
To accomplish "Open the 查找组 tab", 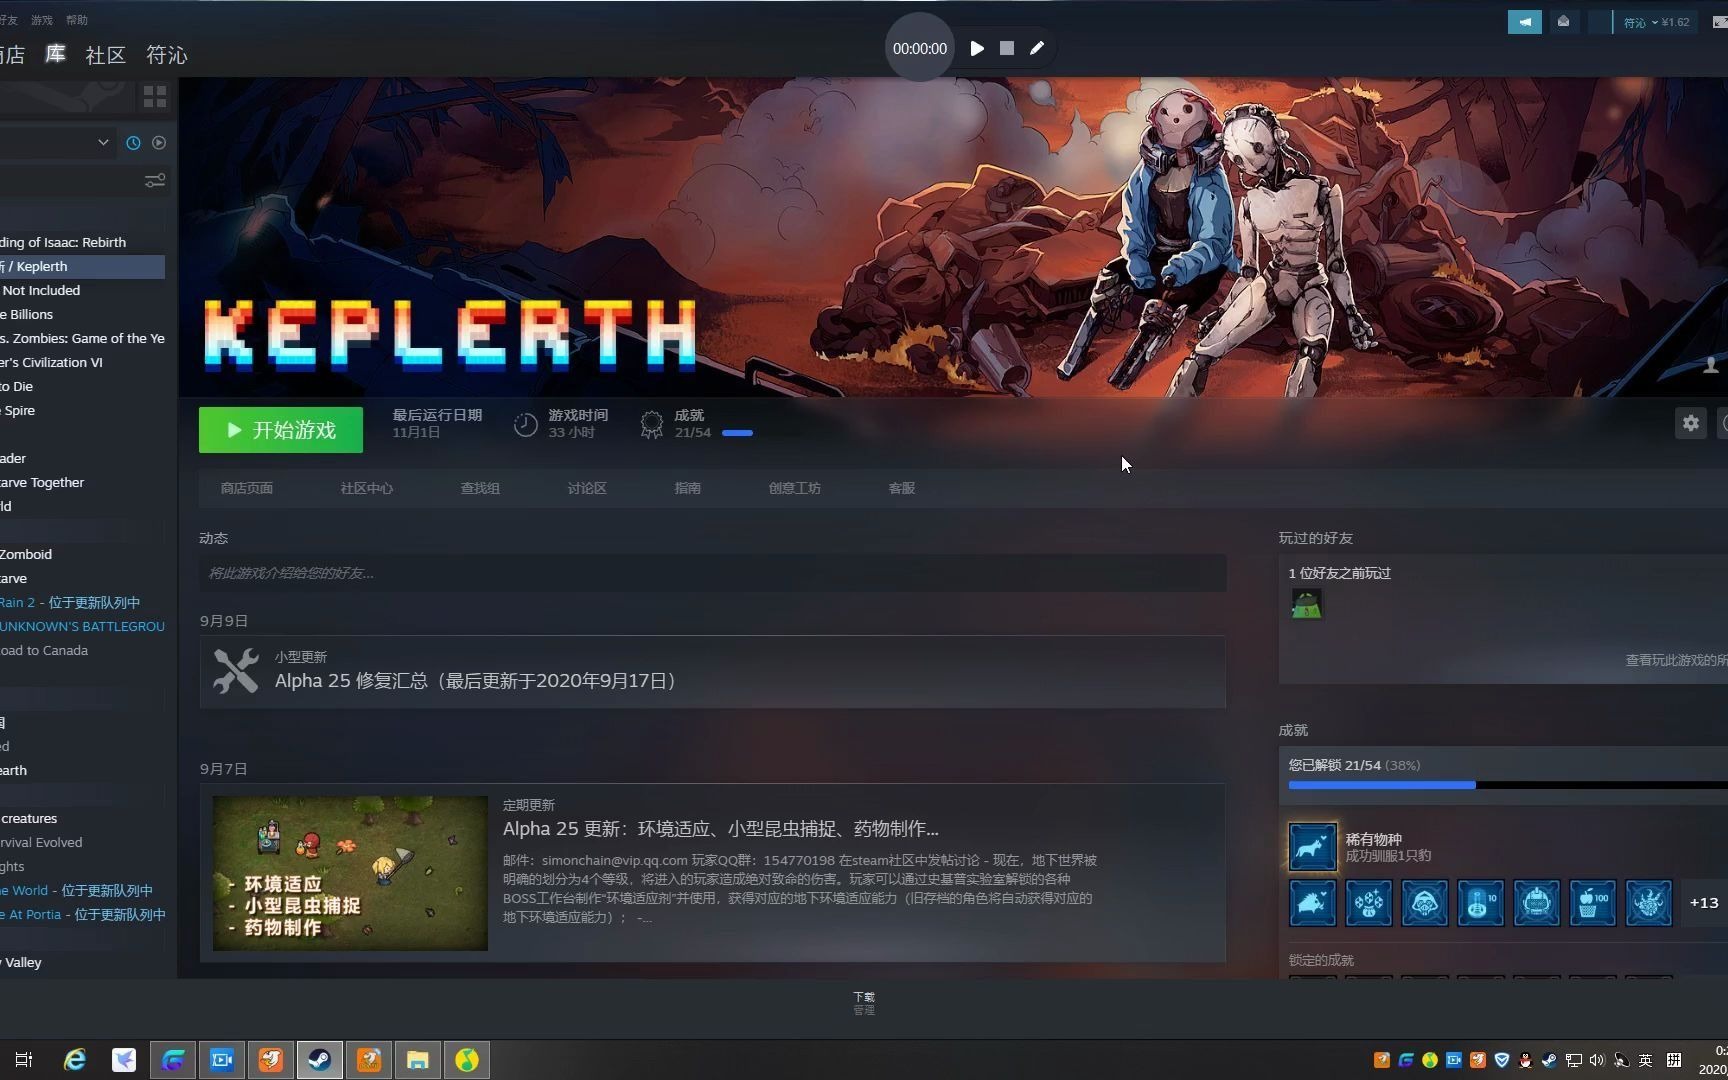I will pyautogui.click(x=480, y=488).
